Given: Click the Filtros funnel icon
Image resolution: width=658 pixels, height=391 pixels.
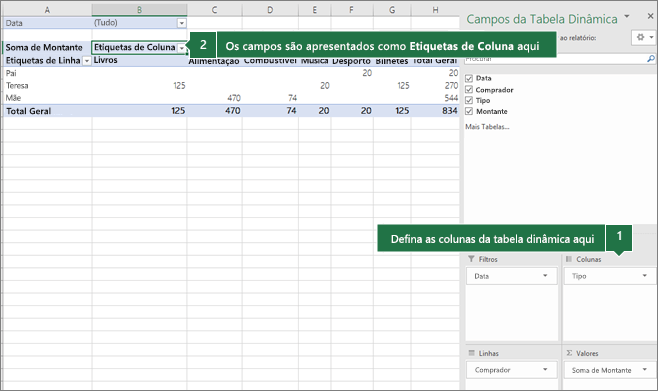Looking at the screenshot, I should pos(472,259).
